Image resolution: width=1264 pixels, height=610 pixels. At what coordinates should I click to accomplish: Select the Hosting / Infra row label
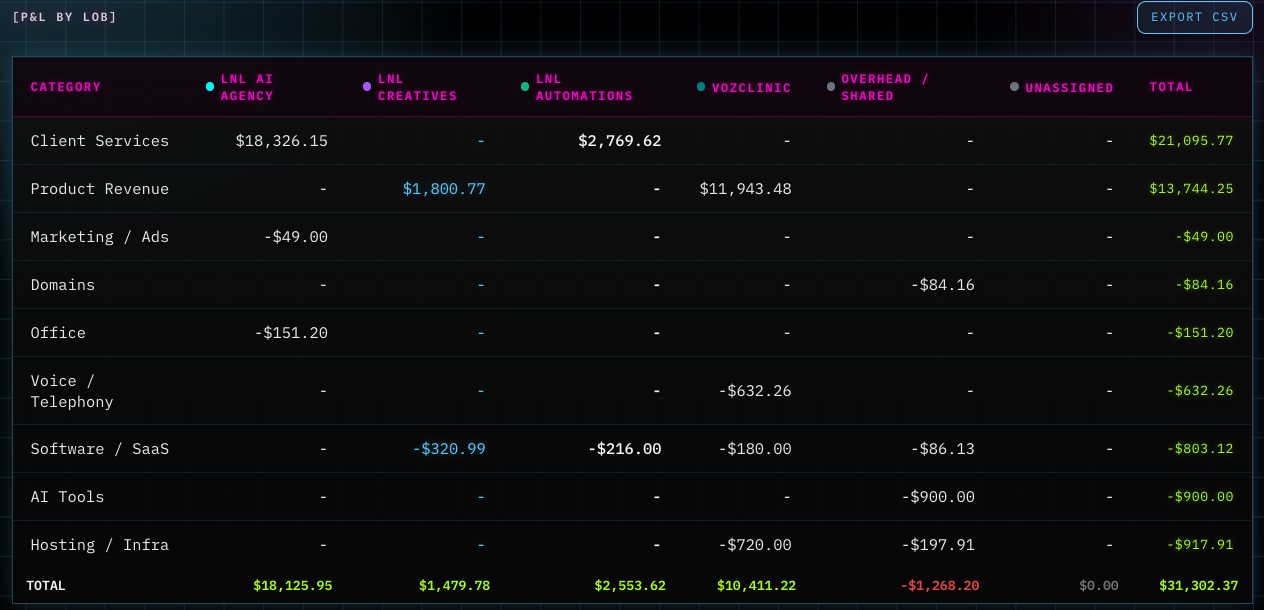tap(100, 545)
